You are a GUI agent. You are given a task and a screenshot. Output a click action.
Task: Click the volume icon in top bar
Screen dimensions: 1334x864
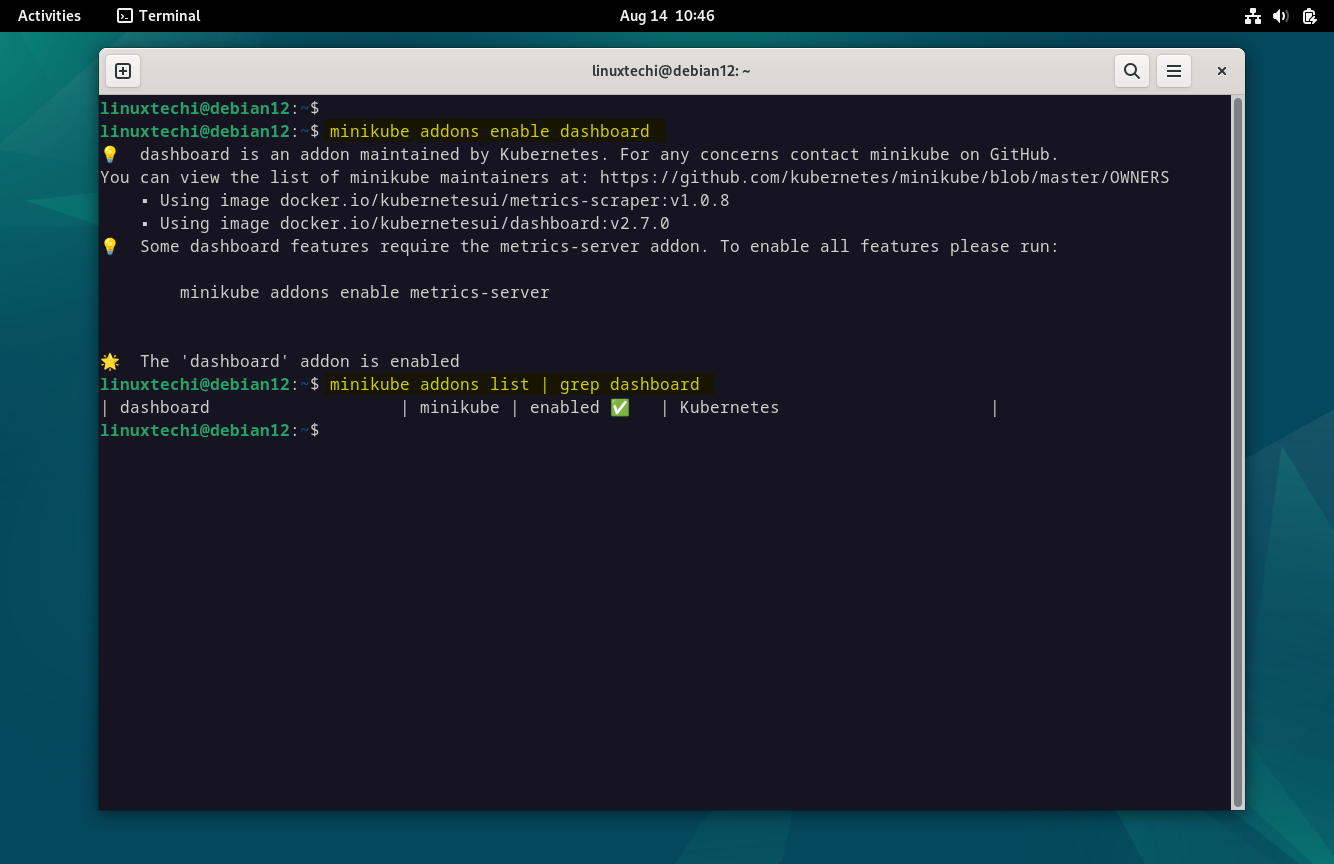click(x=1281, y=16)
